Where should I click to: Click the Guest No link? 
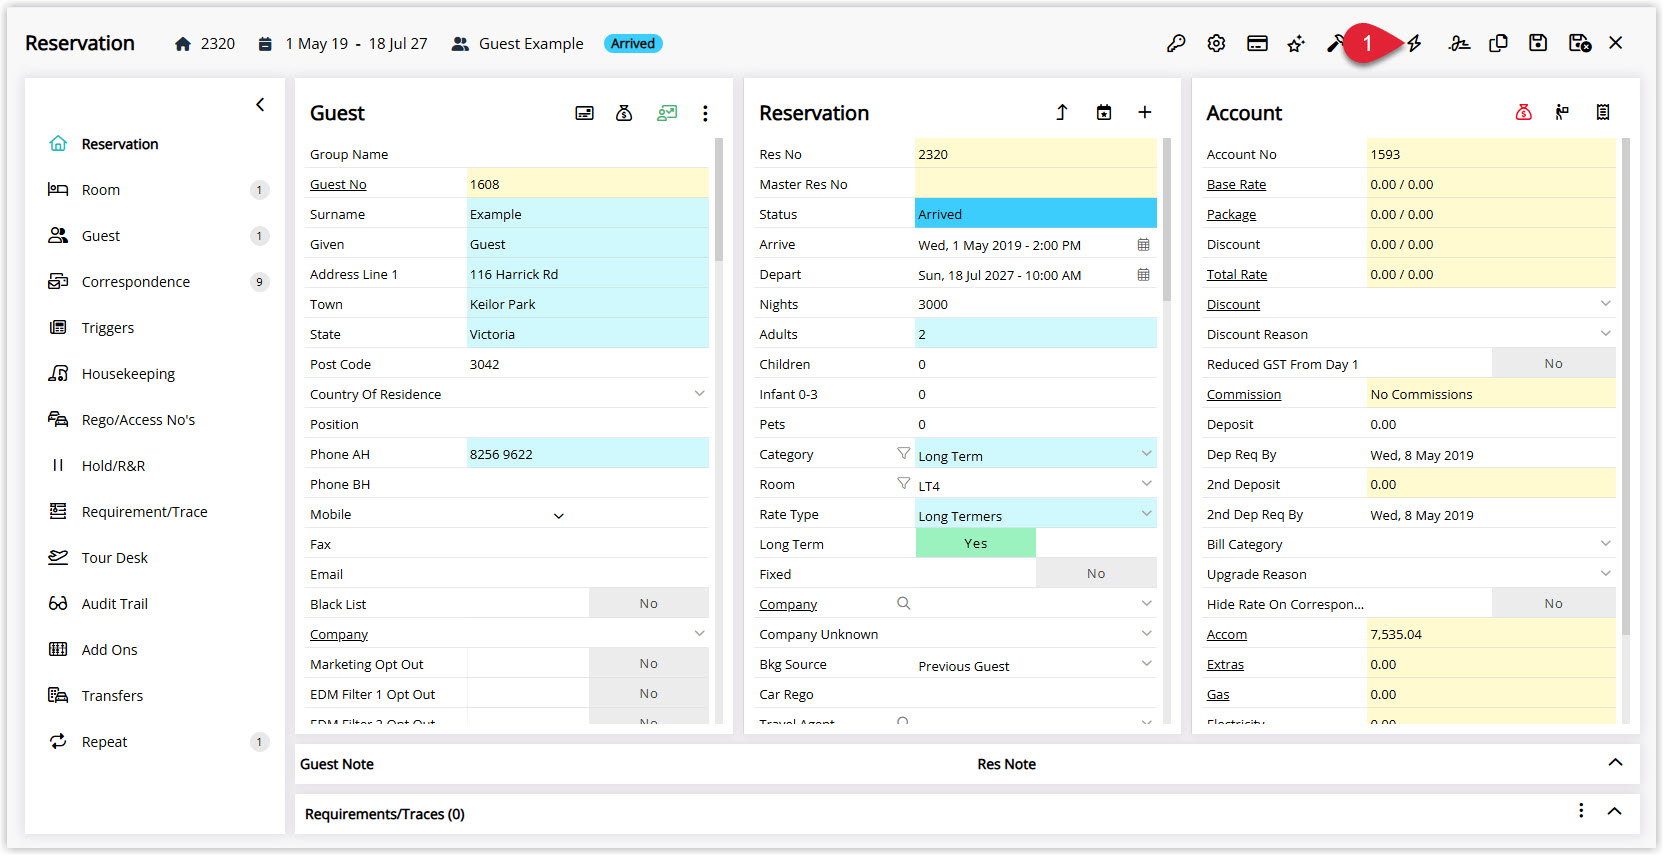tap(338, 185)
